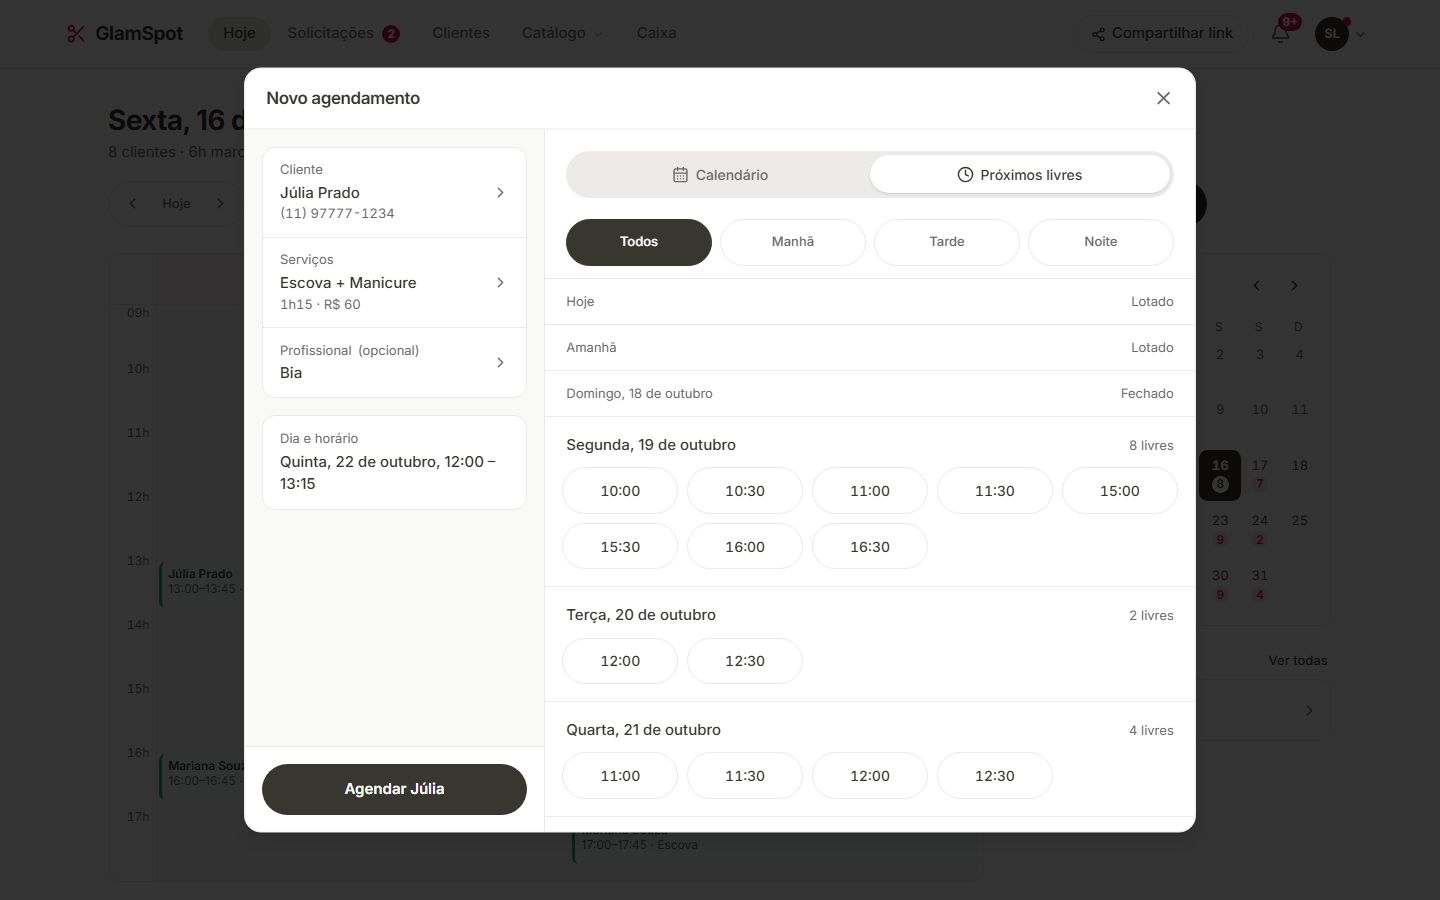Click Agendar Júlia button
The image size is (1440, 900).
394,789
